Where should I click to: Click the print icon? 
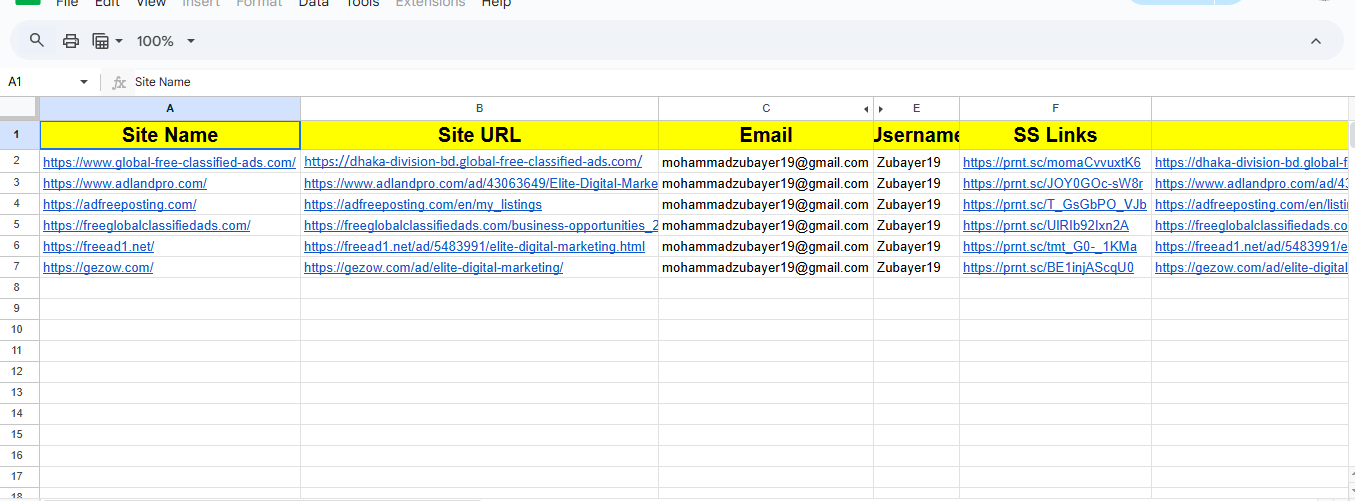pyautogui.click(x=70, y=41)
